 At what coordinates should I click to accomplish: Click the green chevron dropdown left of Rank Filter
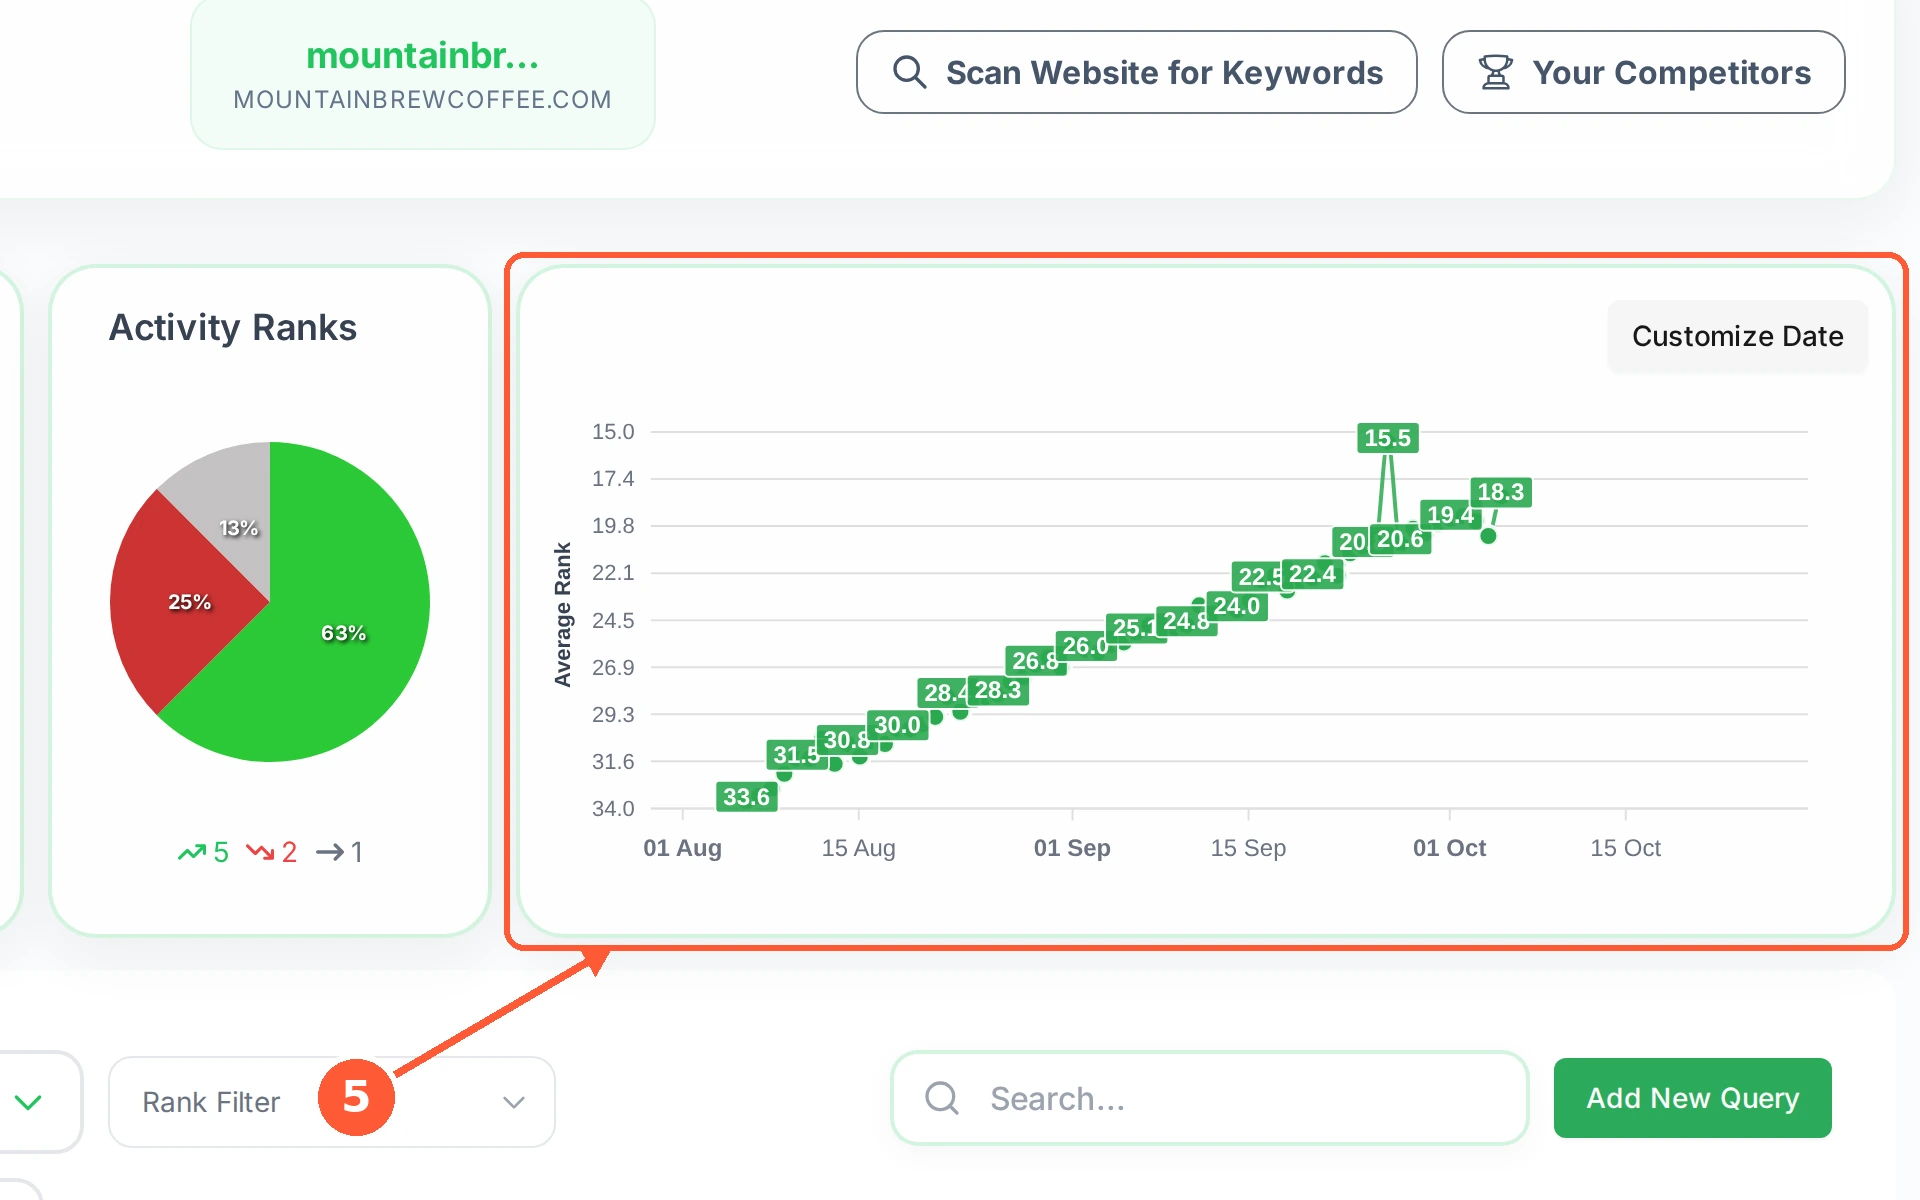coord(28,1102)
